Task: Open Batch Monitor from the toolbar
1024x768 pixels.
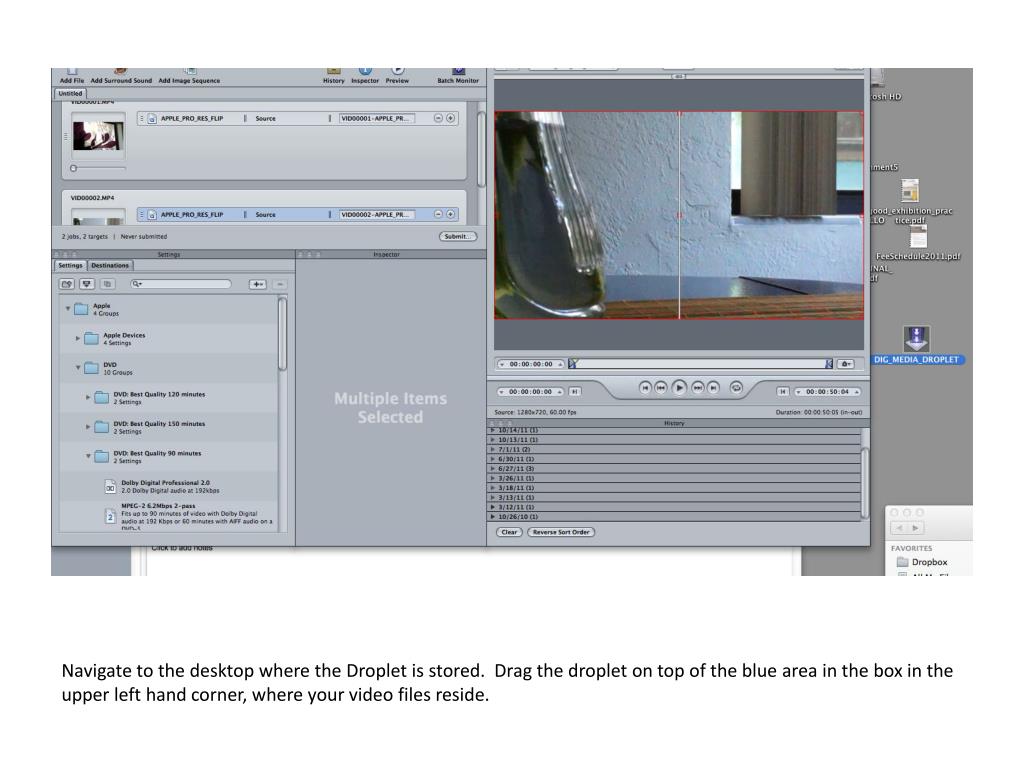Action: [x=458, y=76]
